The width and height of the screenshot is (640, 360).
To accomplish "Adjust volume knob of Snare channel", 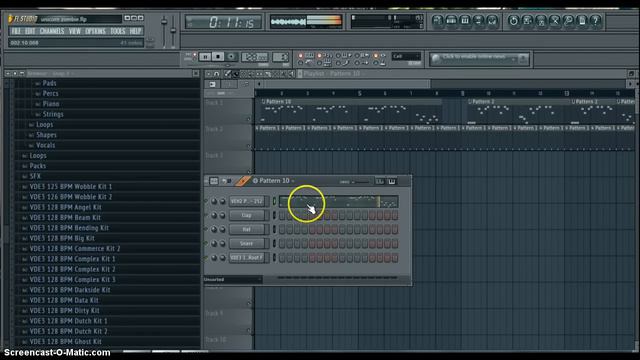I will pyautogui.click(x=222, y=244).
